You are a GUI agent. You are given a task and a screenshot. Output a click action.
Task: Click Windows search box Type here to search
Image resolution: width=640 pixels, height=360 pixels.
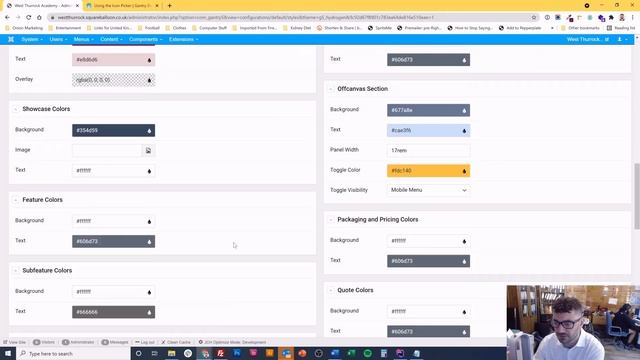(x=73, y=353)
